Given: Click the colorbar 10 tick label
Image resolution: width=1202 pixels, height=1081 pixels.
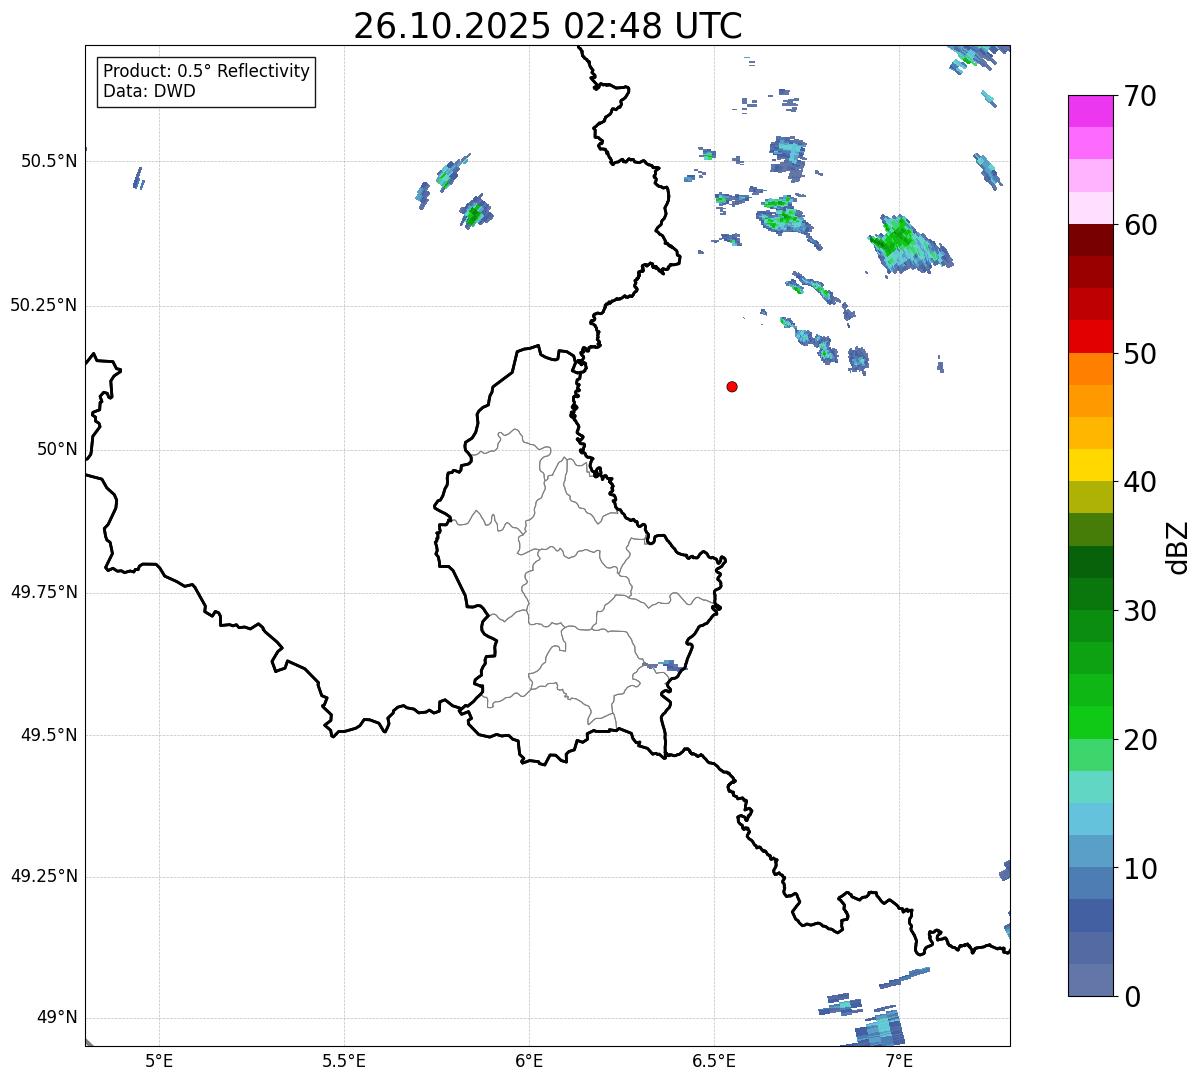Looking at the screenshot, I should [1140, 869].
